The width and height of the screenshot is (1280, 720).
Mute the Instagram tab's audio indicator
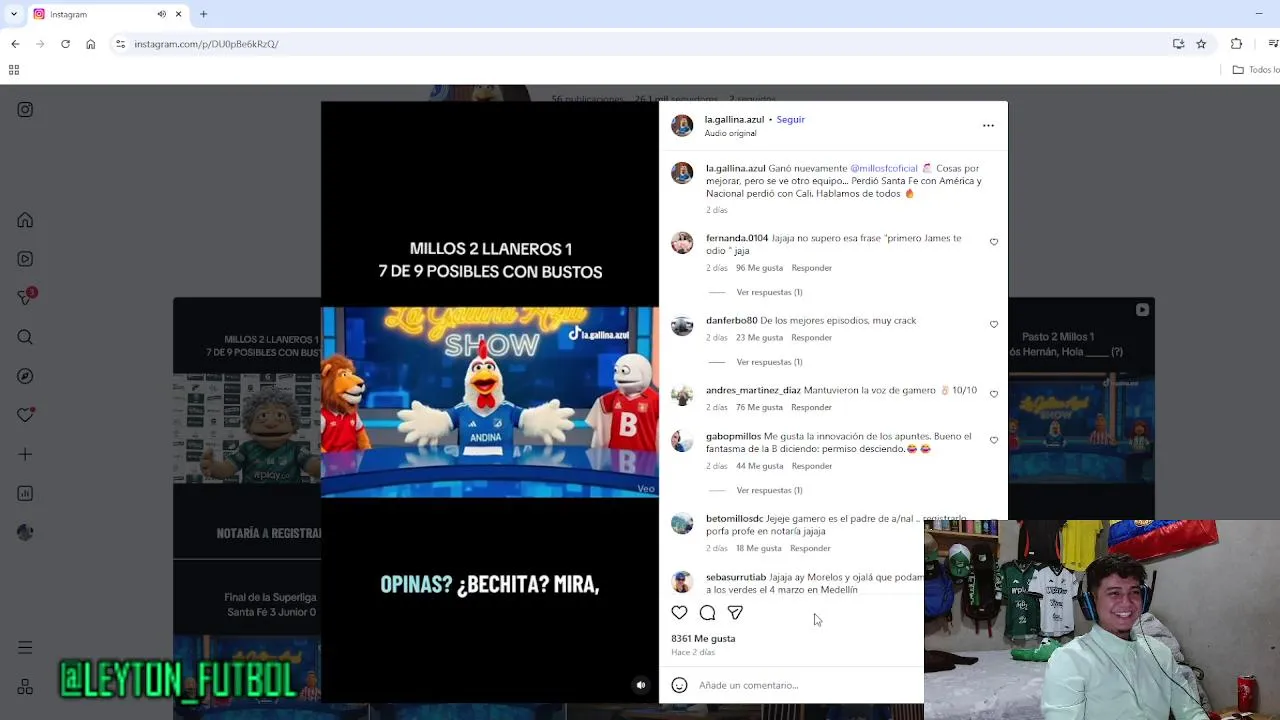point(161,14)
